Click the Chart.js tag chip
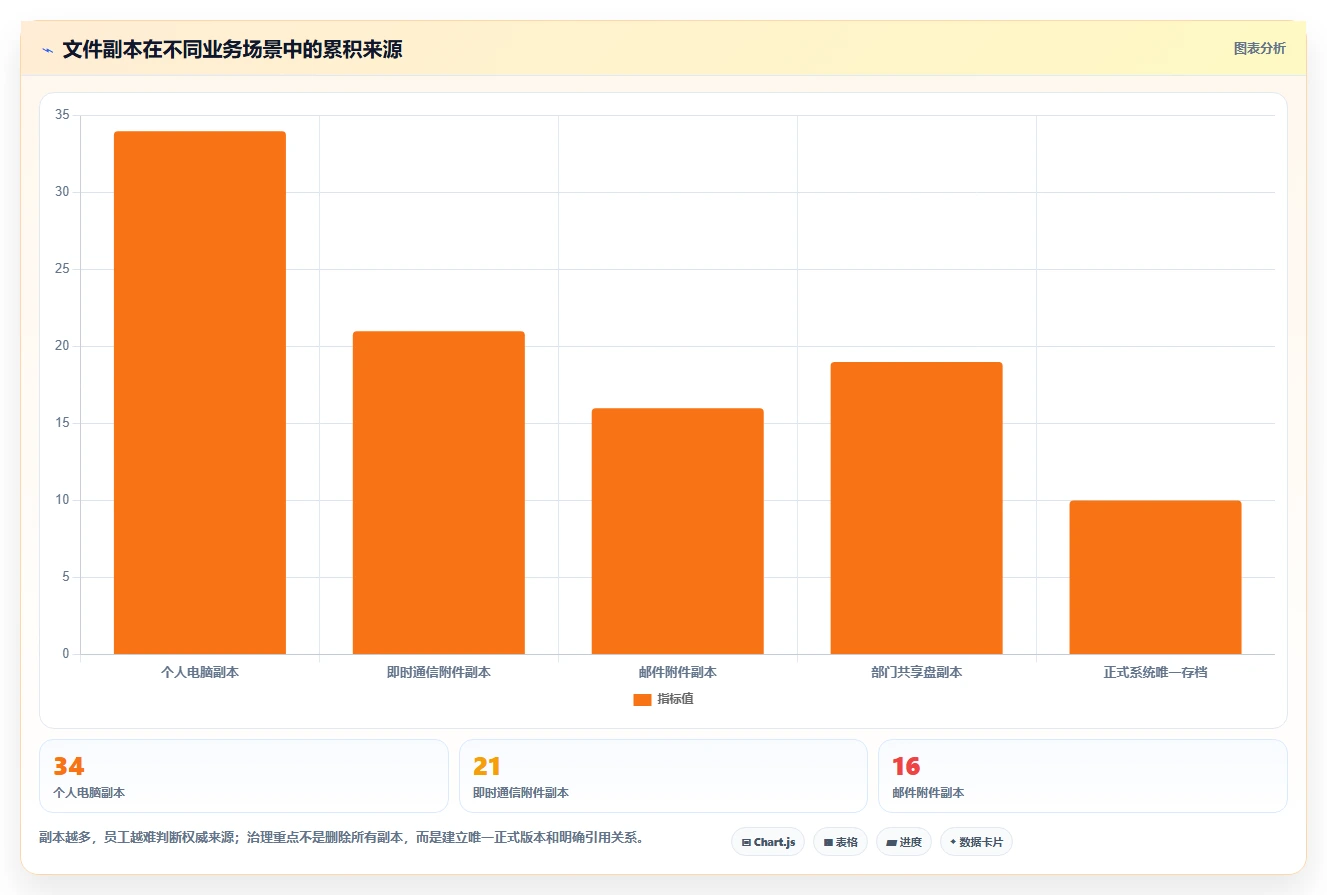 [x=768, y=842]
